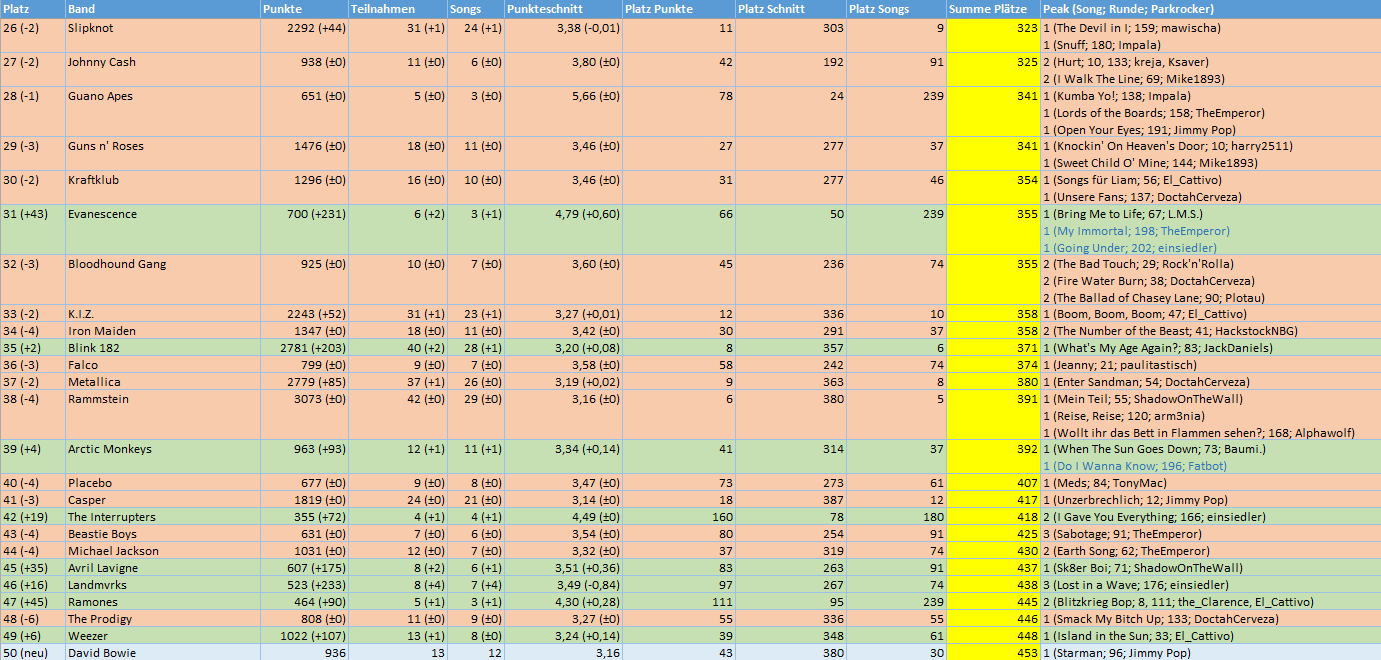
Task: Click the band cell 'Arctic Monkeys'
Action: click(162, 457)
